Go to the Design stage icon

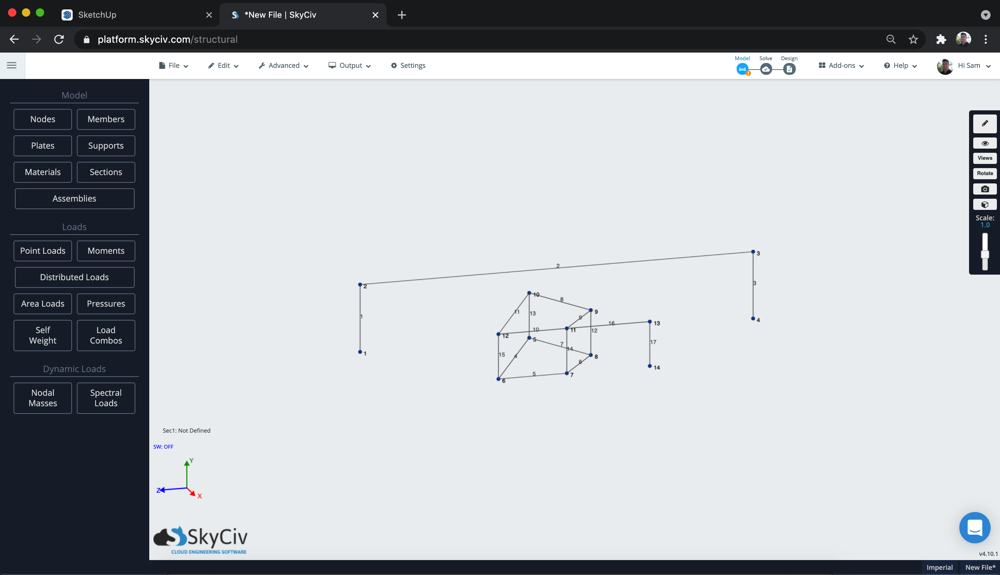click(x=789, y=69)
